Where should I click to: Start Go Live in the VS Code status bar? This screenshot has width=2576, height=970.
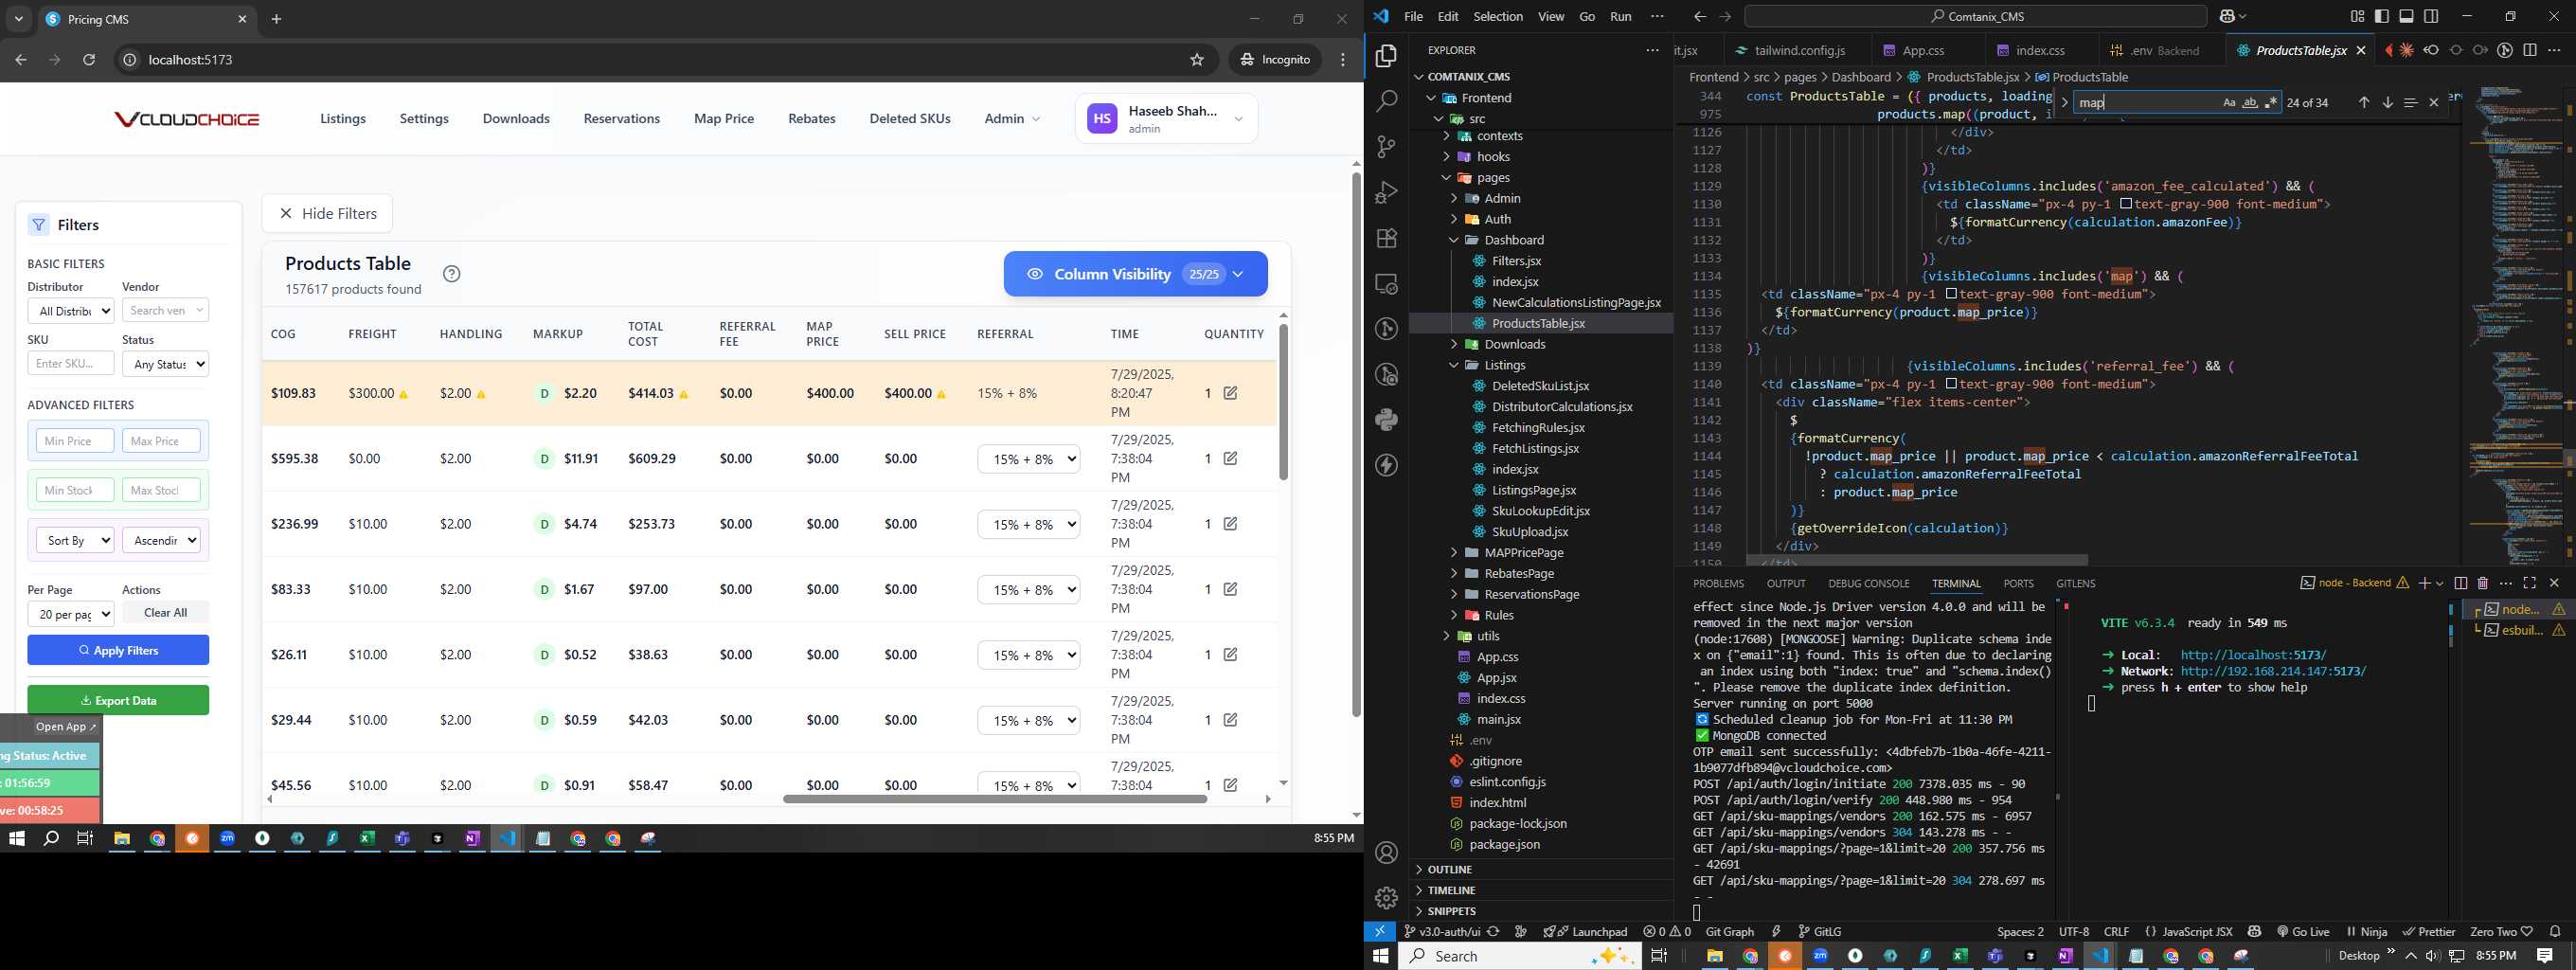point(2304,931)
